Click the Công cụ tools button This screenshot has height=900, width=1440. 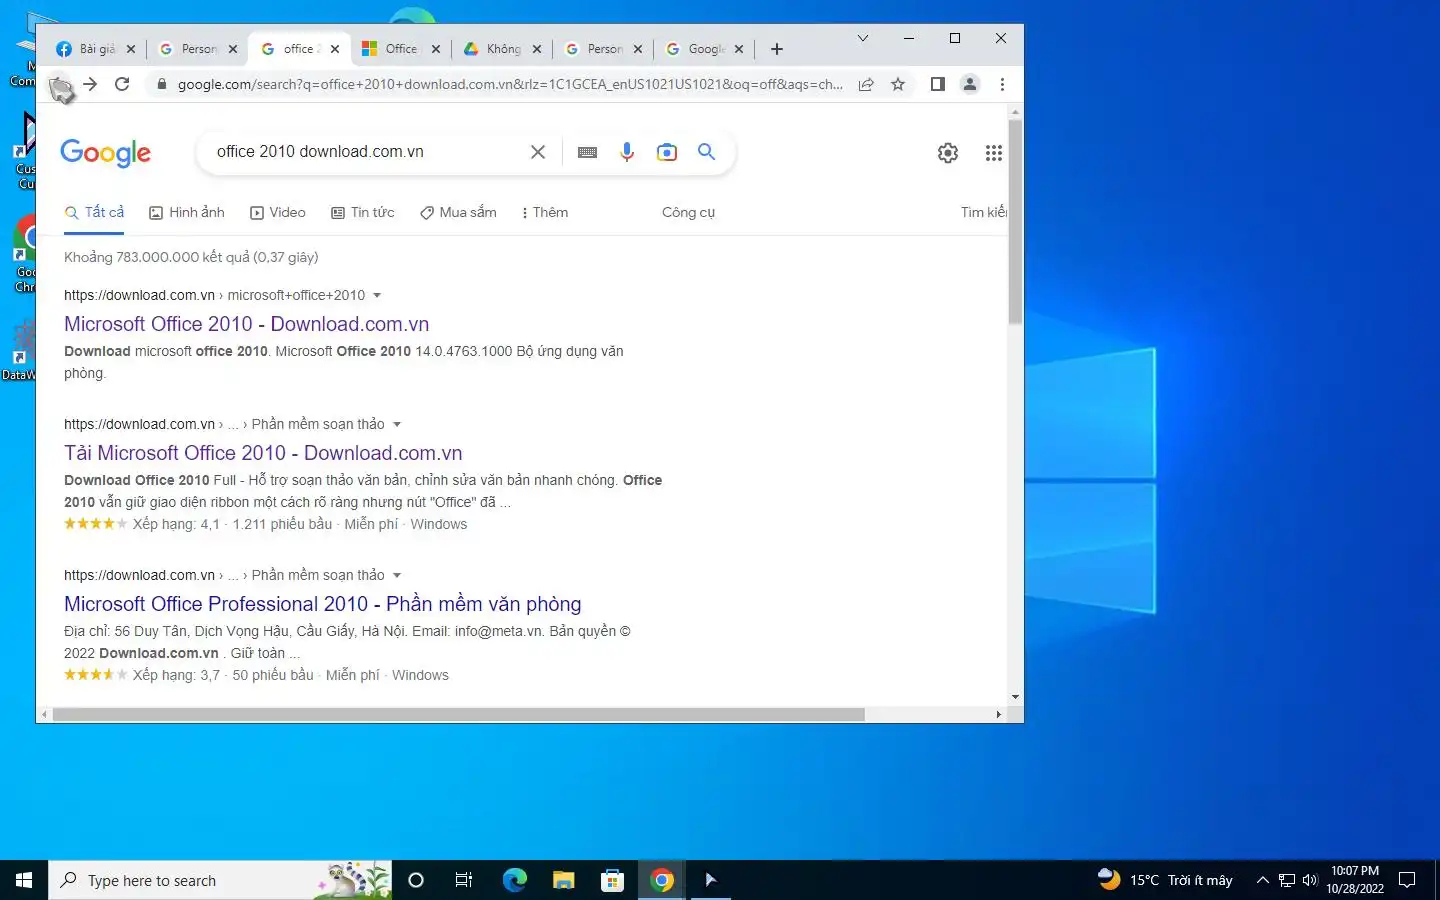coord(688,212)
